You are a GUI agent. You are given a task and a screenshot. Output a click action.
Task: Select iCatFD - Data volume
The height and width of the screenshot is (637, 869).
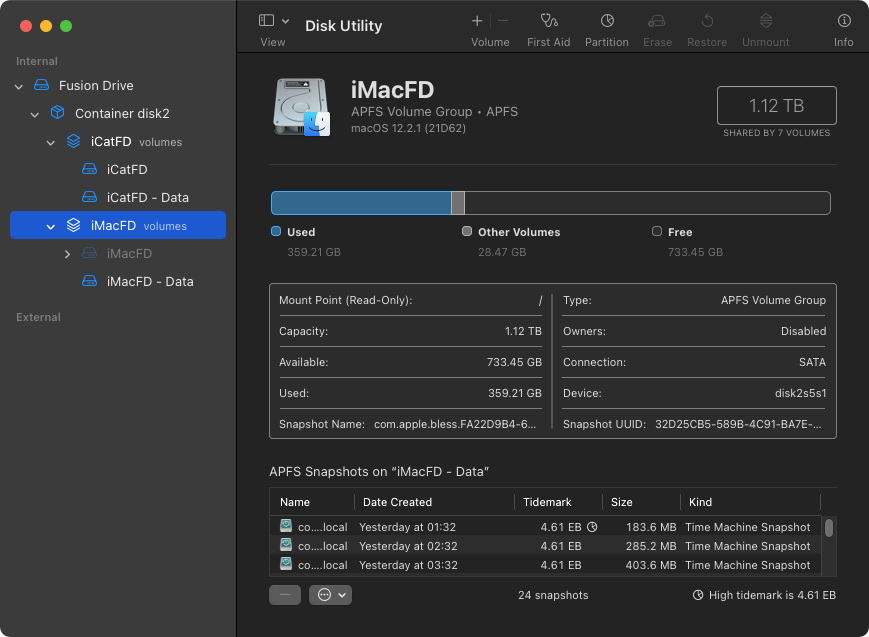[x=147, y=197]
